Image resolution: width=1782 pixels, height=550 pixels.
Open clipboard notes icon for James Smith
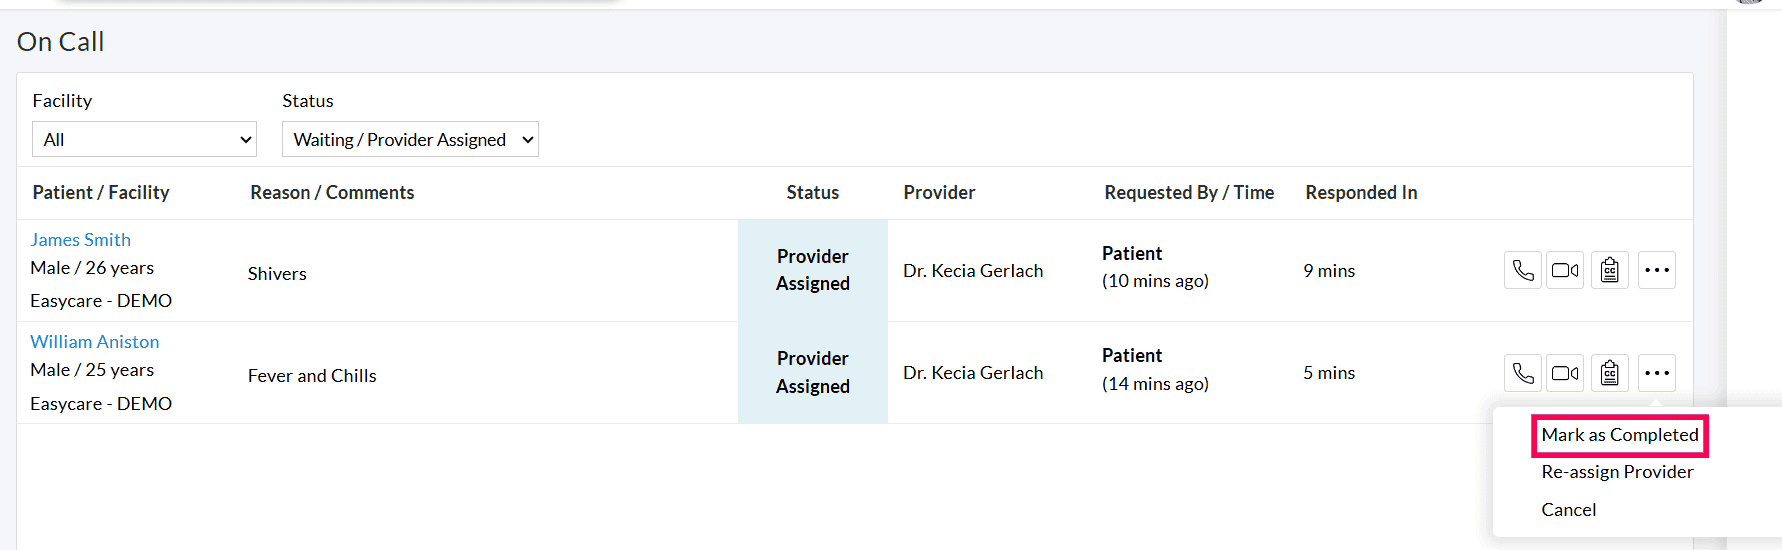click(x=1610, y=270)
